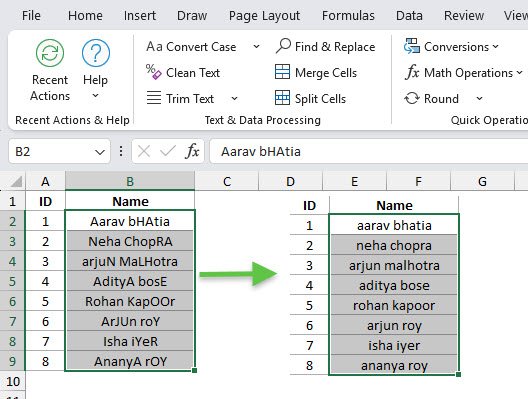The width and height of the screenshot is (528, 399).
Task: Open the Name Box dropdown arrow
Action: [x=100, y=152]
